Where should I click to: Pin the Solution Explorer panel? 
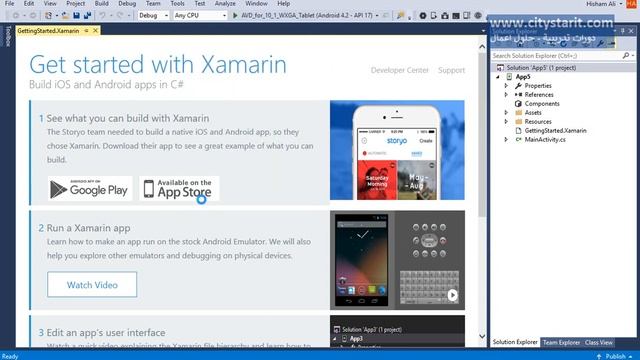(623, 31)
